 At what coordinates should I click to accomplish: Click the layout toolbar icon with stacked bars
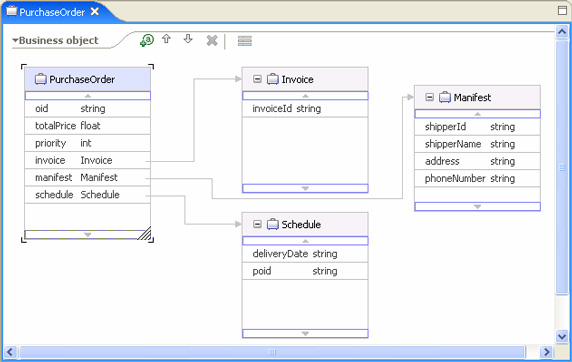[x=245, y=41]
